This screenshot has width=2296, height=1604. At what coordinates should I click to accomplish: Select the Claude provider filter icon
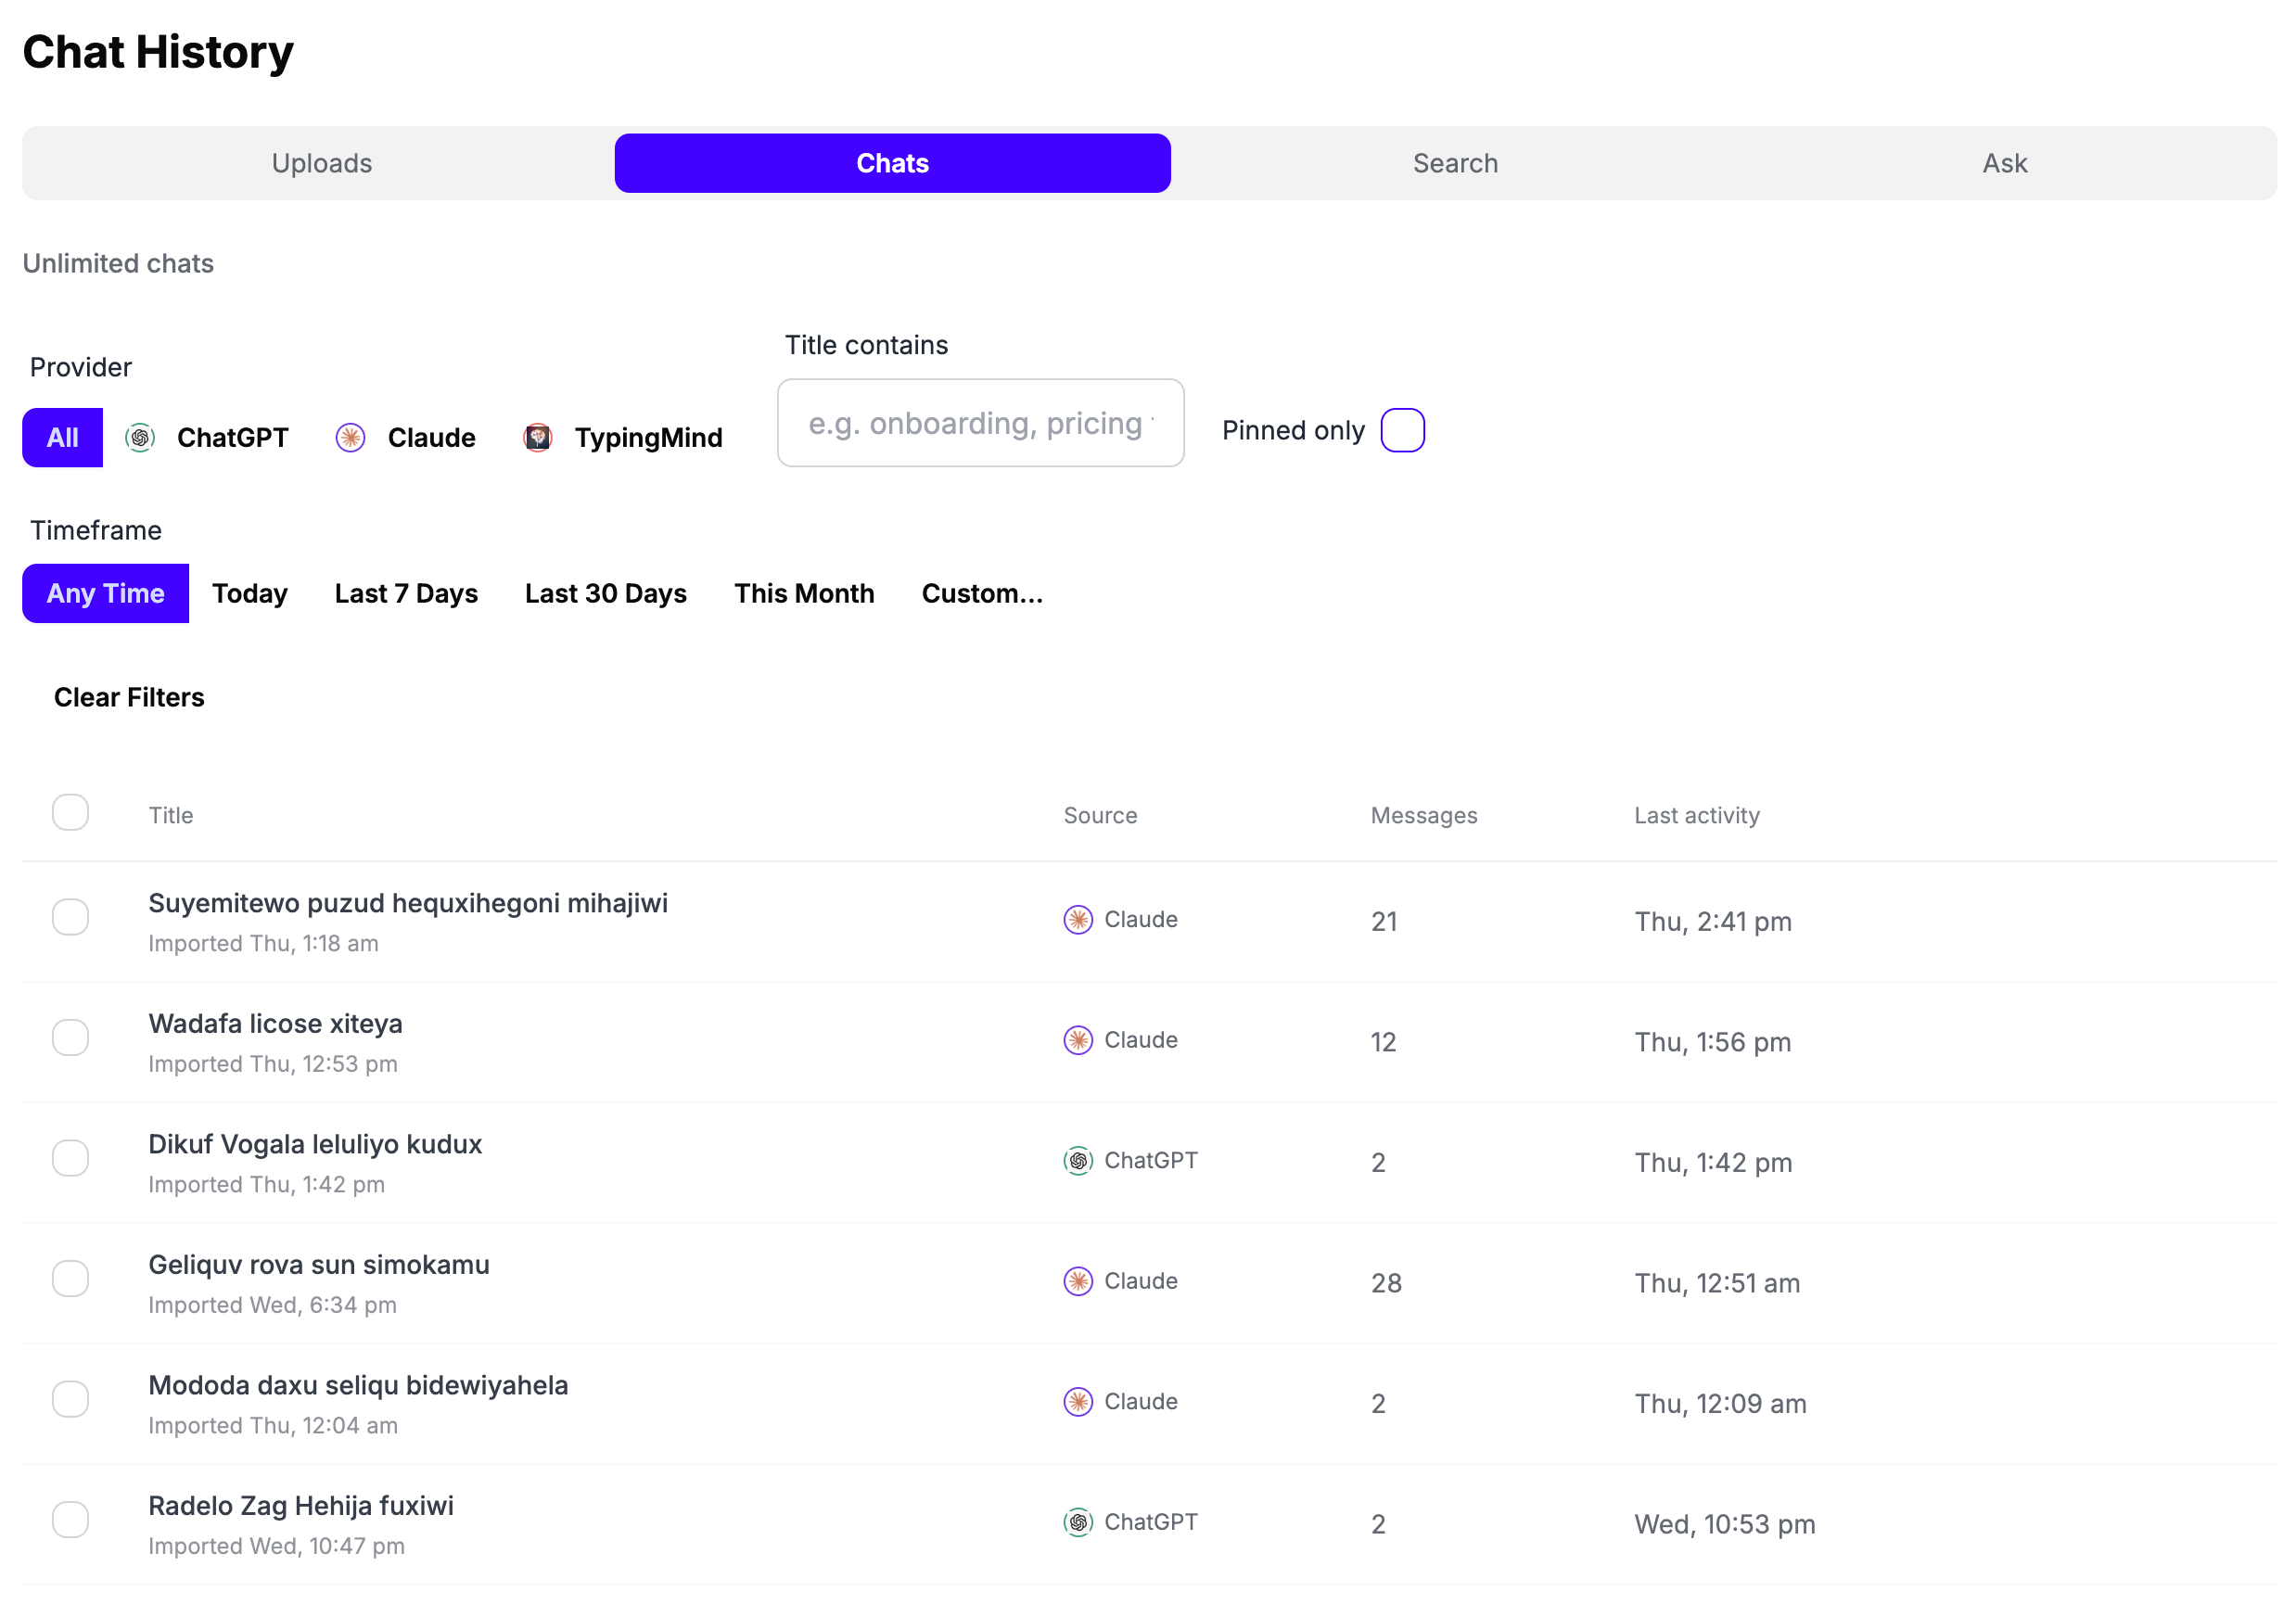click(x=350, y=437)
